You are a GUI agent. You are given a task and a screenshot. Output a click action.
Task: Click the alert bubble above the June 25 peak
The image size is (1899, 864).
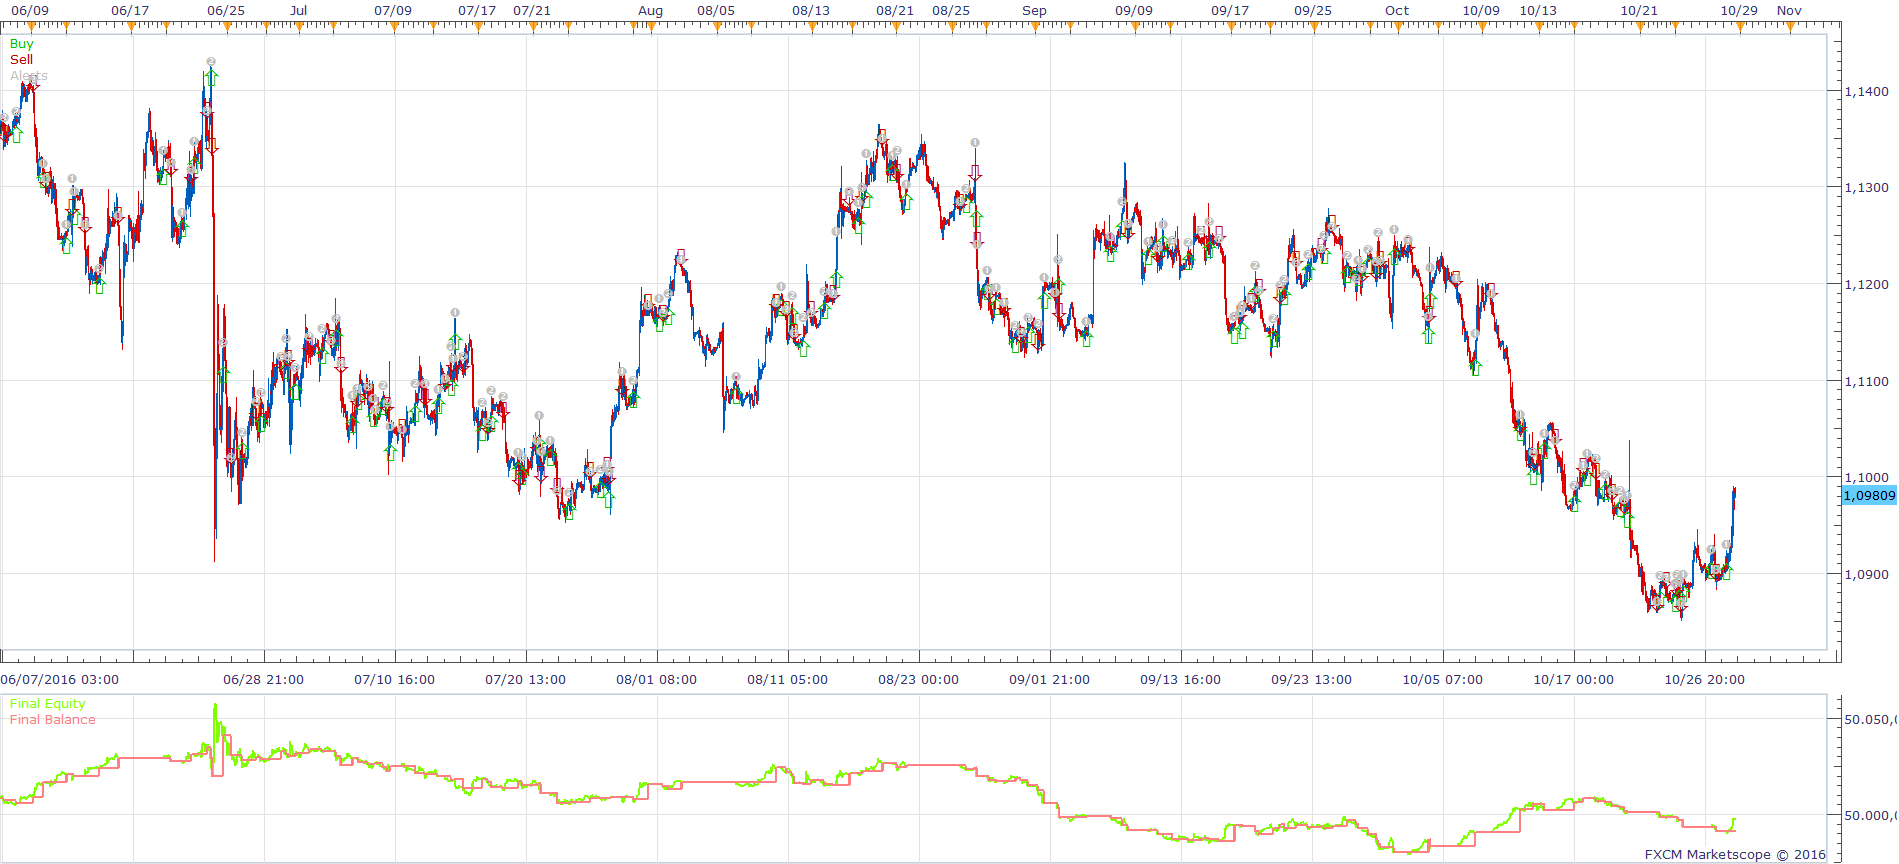point(211,62)
